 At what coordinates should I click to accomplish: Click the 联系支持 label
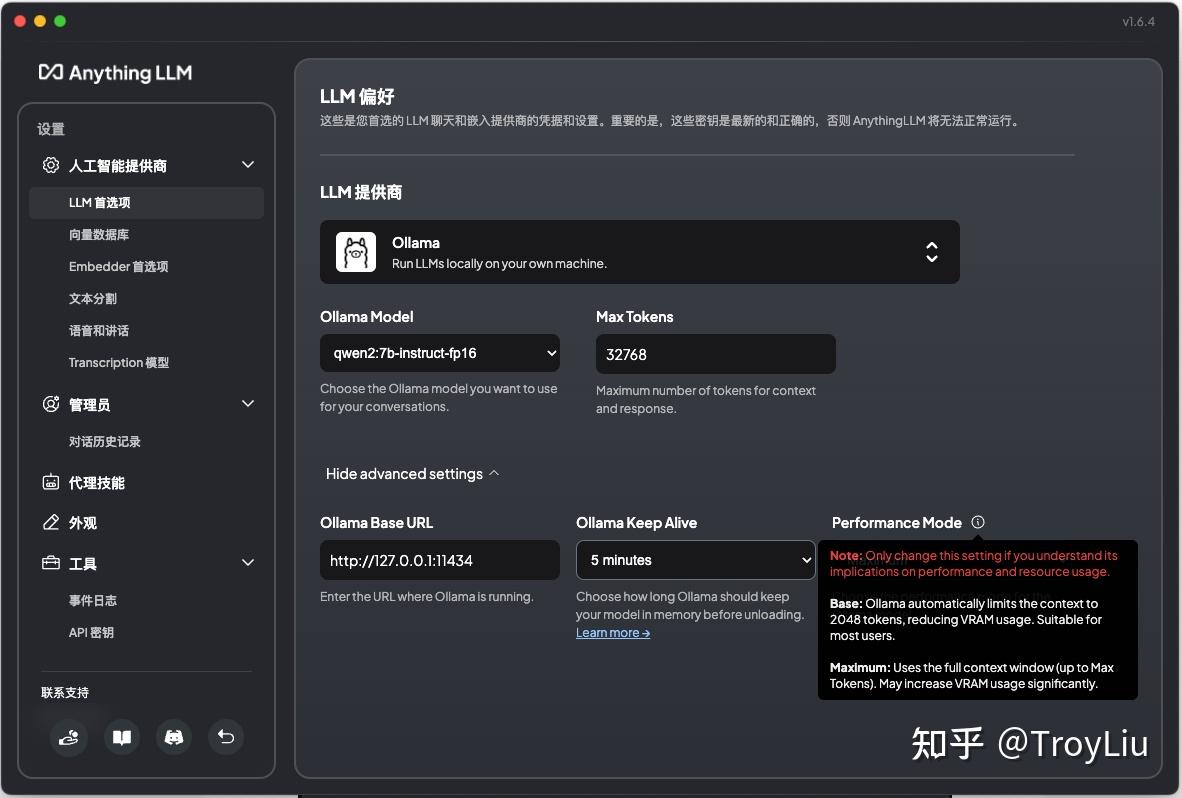65,693
